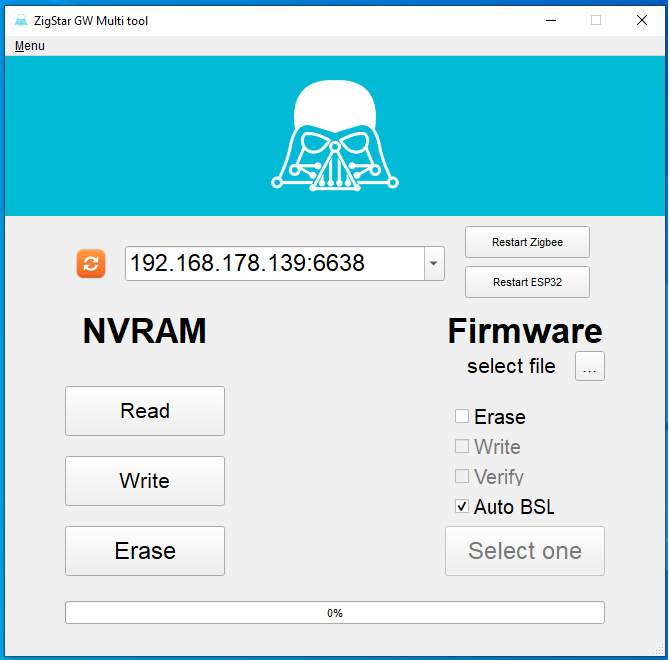
Task: Click Restart Zigbee button
Action: pyautogui.click(x=527, y=242)
